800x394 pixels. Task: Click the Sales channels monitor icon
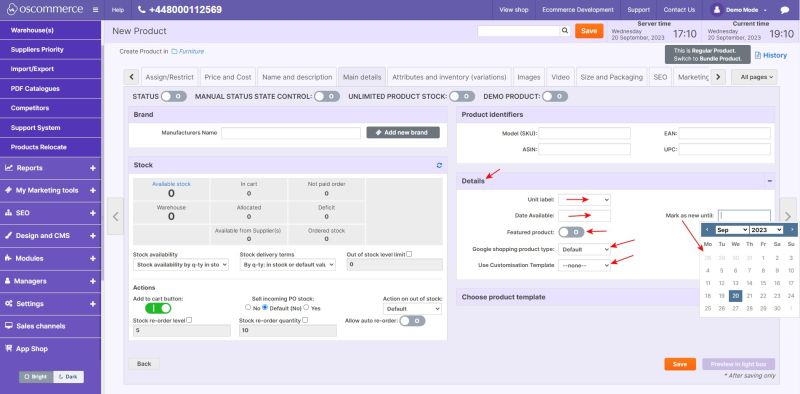[9, 326]
